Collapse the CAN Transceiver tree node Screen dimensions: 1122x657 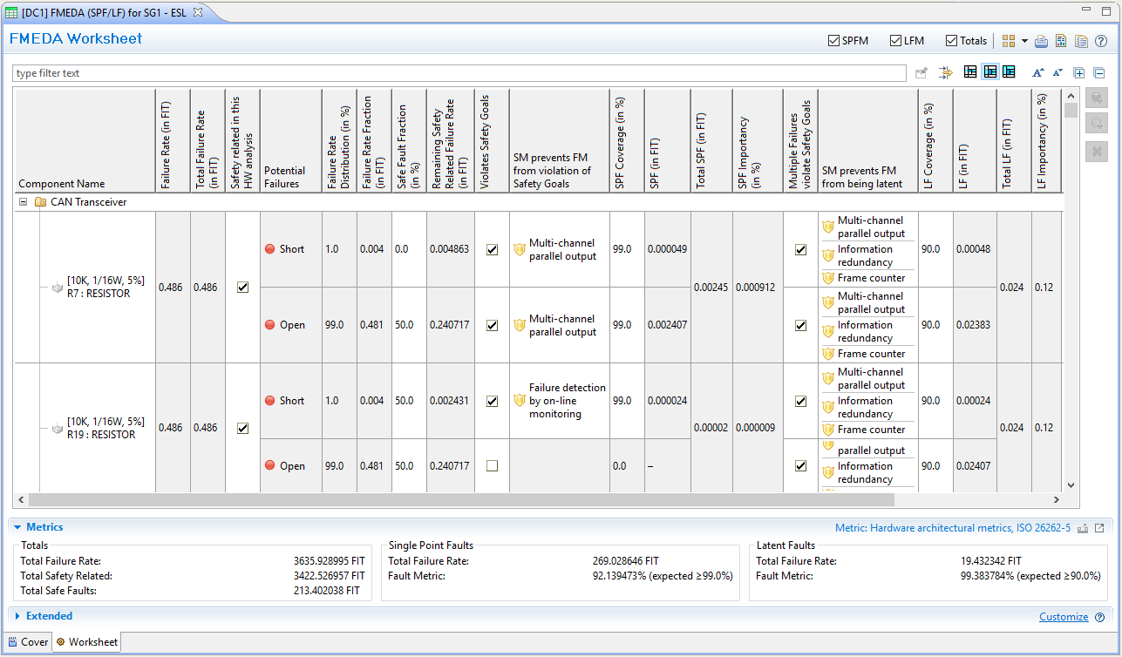click(23, 202)
